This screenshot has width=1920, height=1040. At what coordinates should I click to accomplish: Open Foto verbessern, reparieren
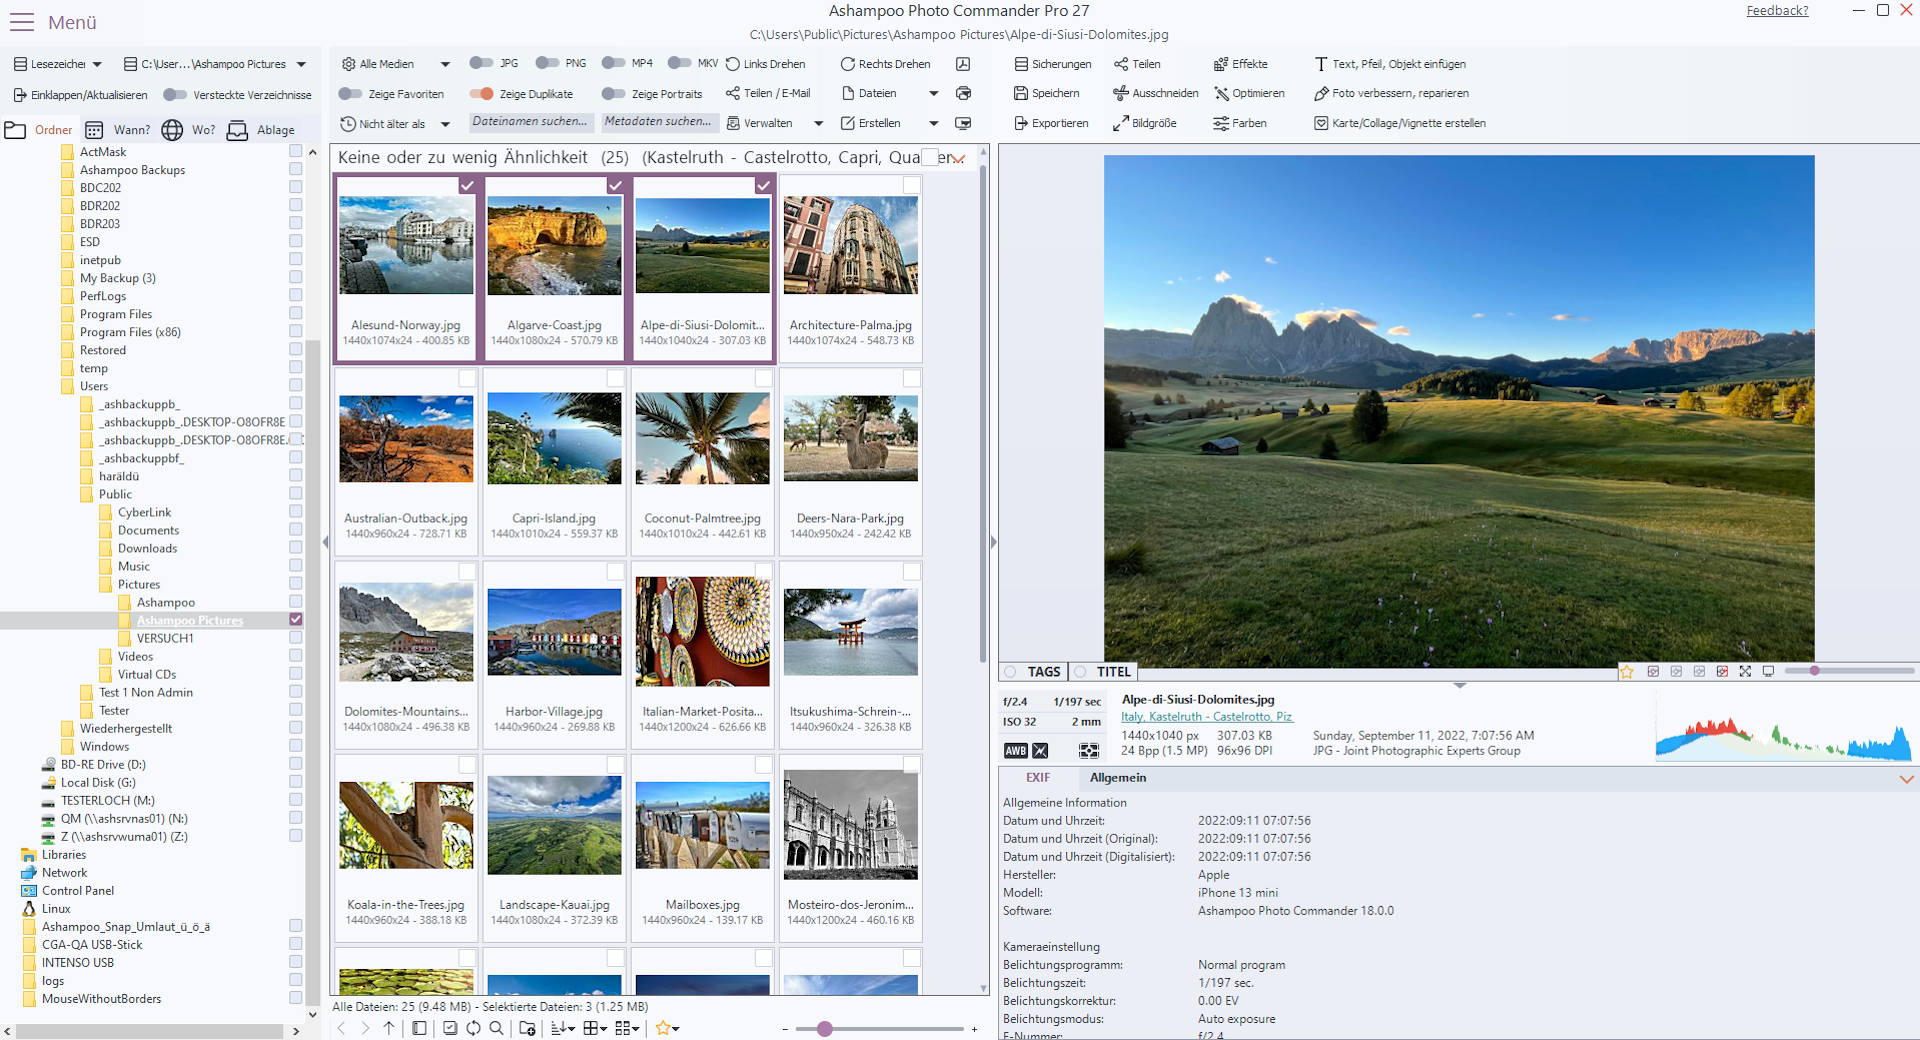click(1391, 93)
